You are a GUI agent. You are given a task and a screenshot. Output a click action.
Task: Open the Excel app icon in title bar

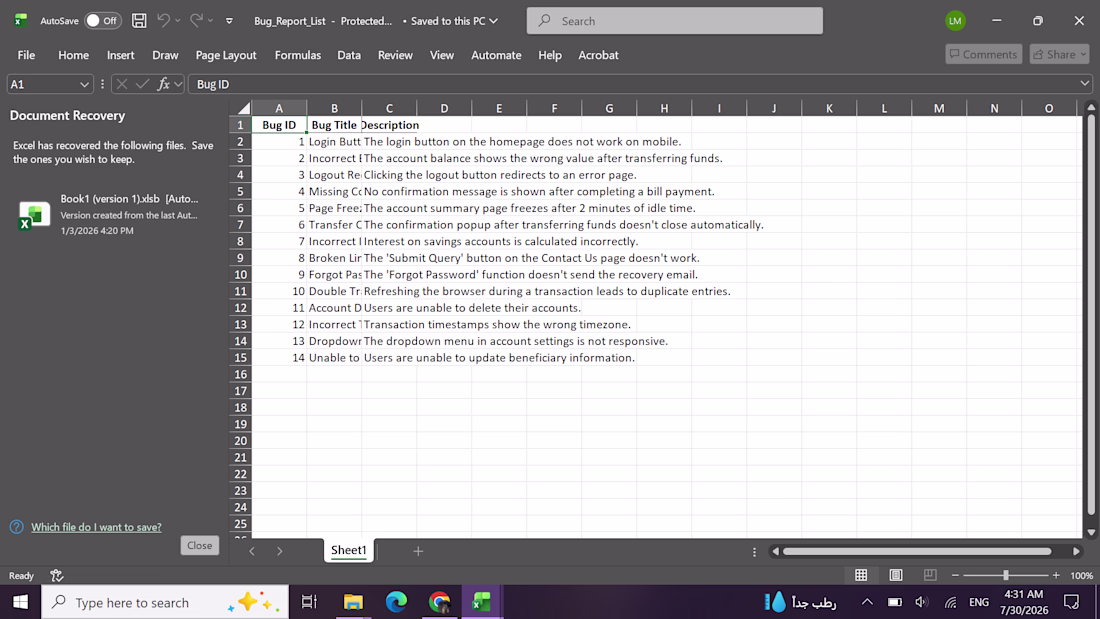tap(20, 20)
